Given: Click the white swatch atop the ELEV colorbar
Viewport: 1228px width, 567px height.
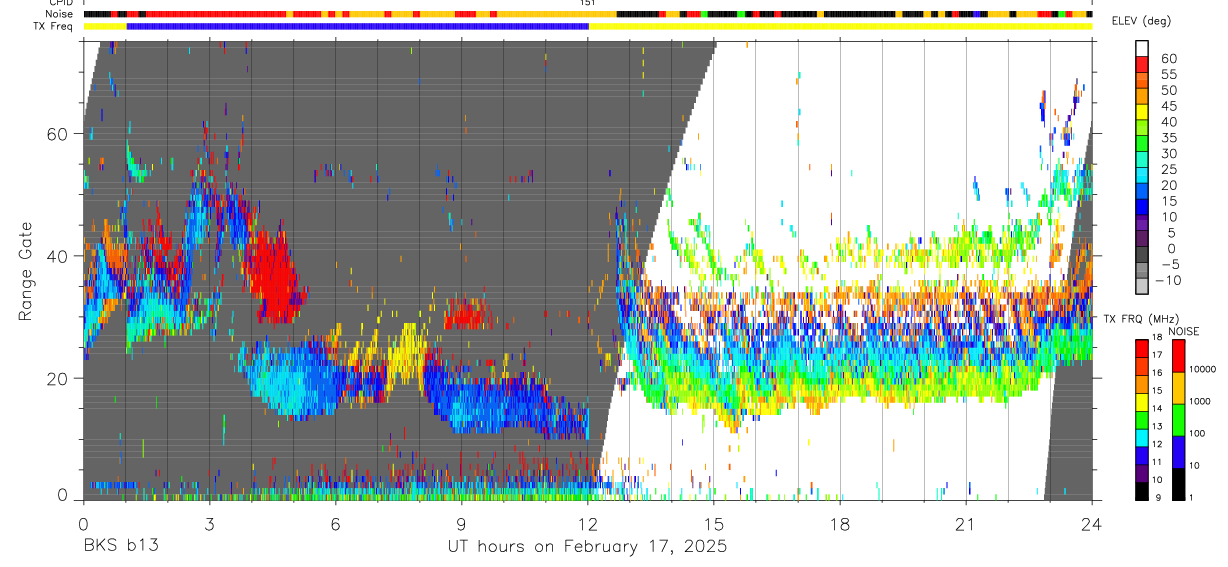Looking at the screenshot, I should click(1142, 48).
